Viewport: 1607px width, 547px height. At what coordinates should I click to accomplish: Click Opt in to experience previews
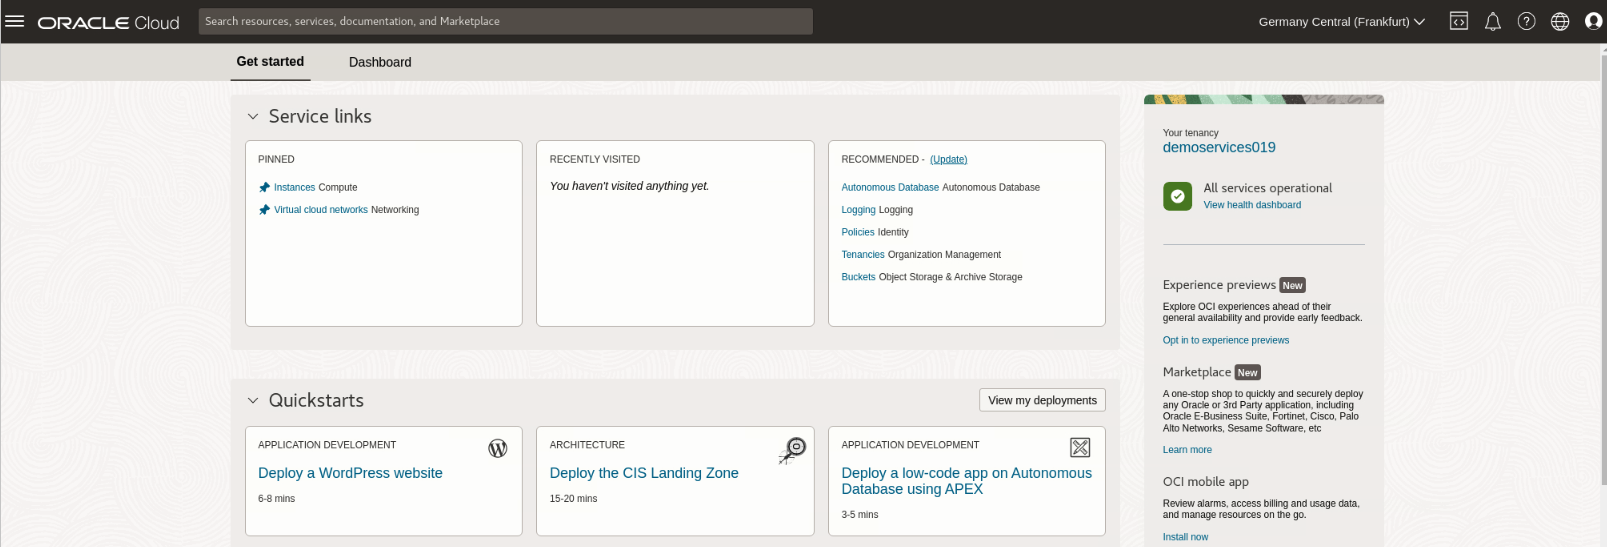[x=1226, y=340]
